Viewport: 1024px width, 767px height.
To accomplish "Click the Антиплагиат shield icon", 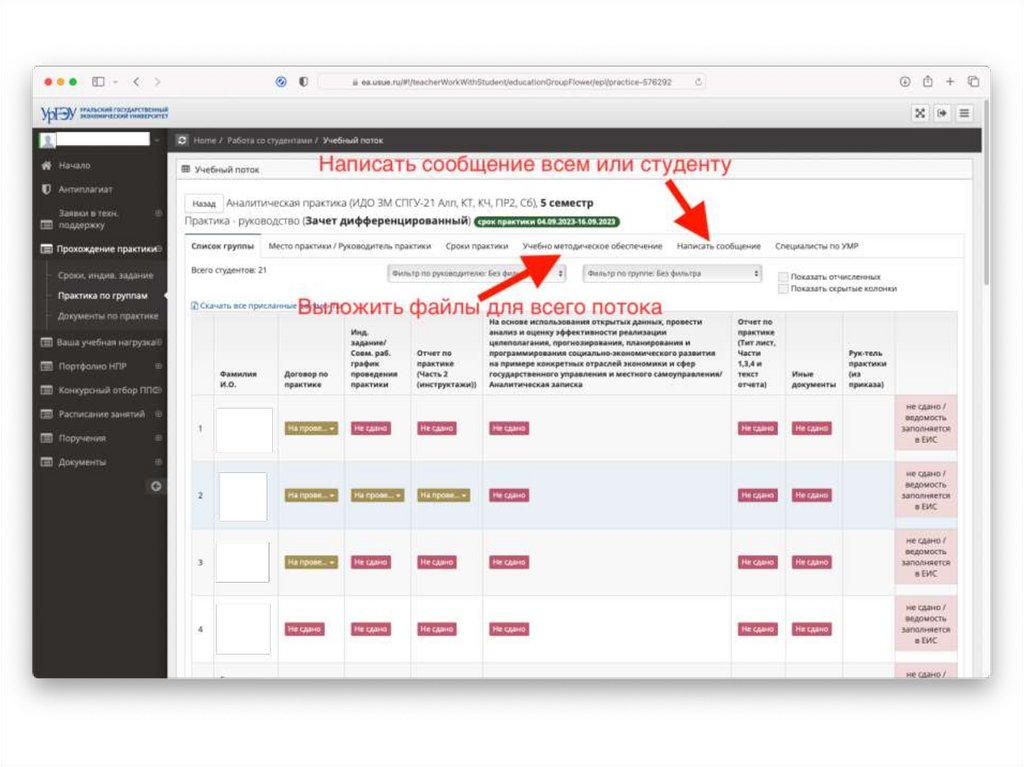I will 46,189.
